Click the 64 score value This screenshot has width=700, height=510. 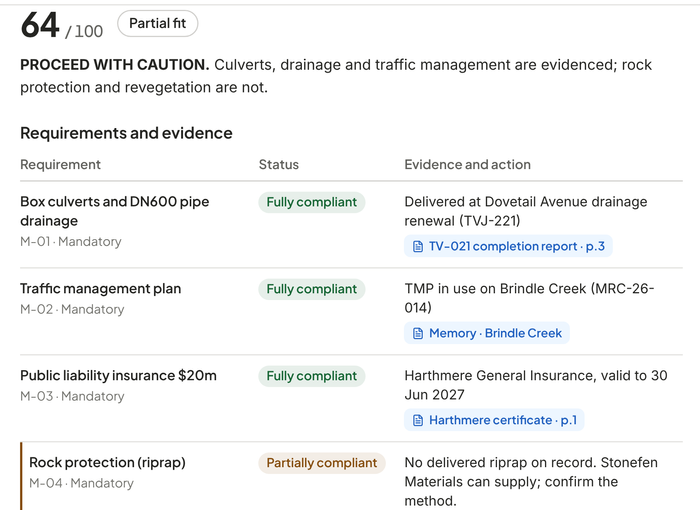[40, 25]
